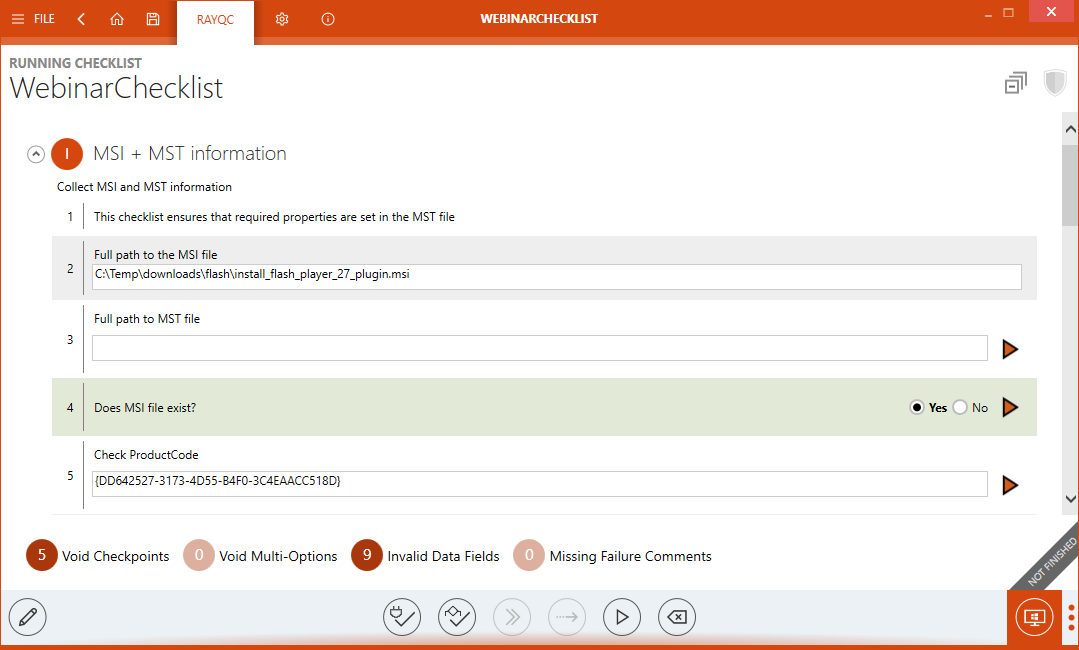This screenshot has height=650, width=1079.
Task: Click the 'Does MSI file exist?' question text
Action: click(145, 408)
